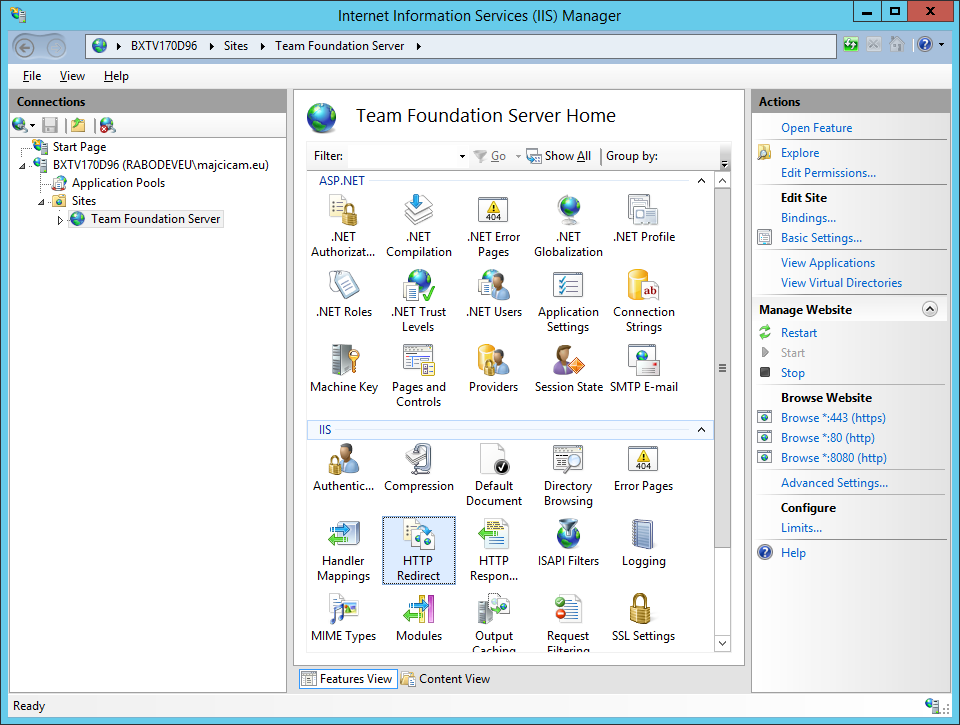Open the Filter dropdown arrow
The height and width of the screenshot is (725, 960).
462,156
